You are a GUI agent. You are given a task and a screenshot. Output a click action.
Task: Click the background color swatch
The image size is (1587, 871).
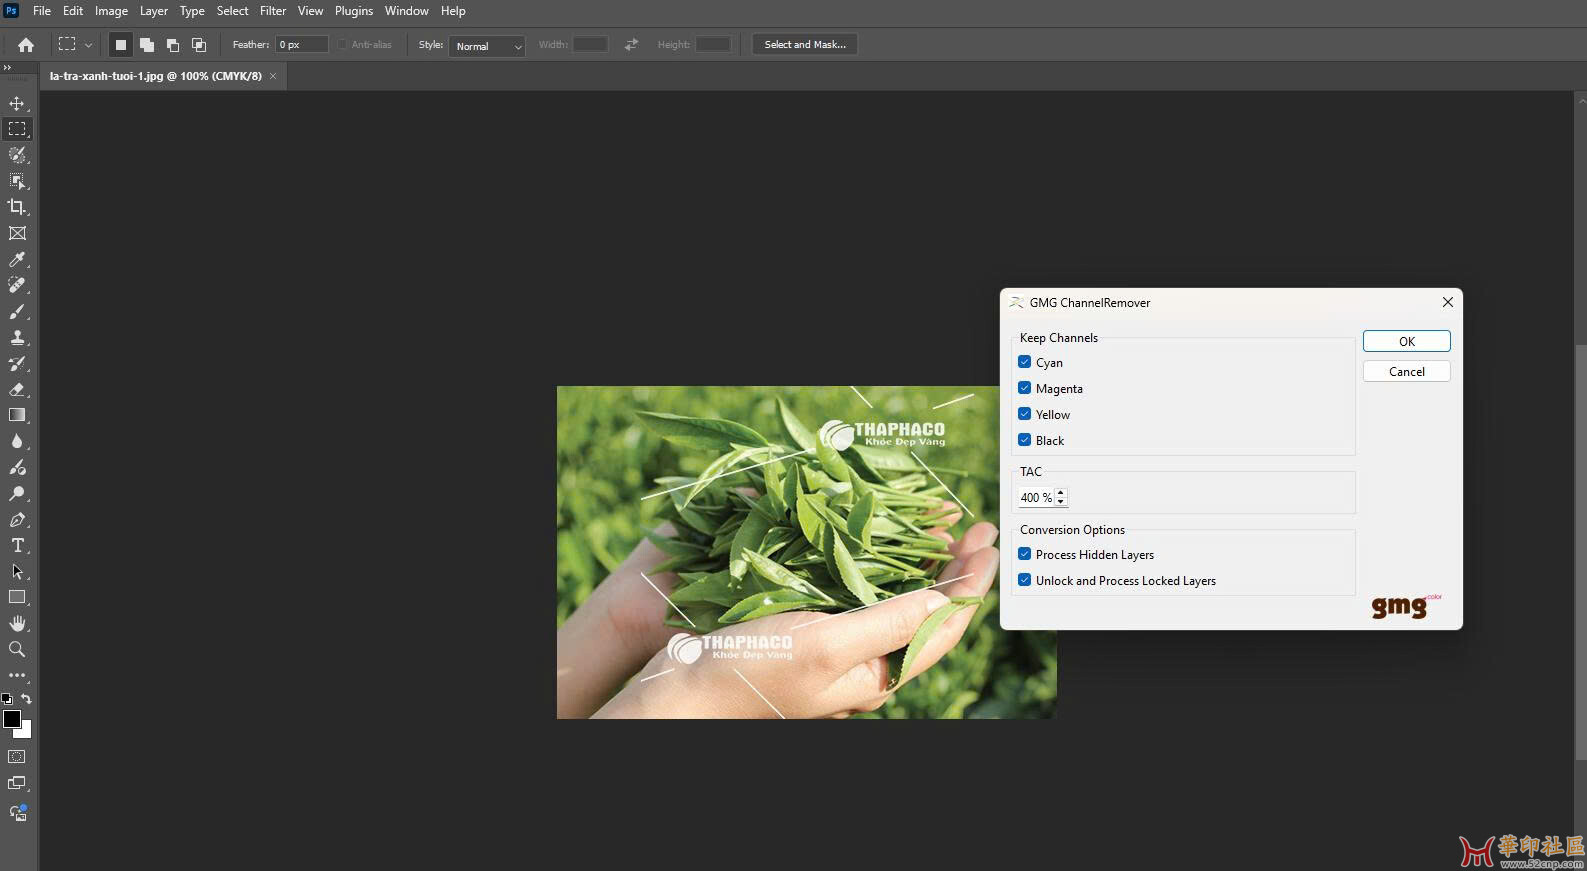pyautogui.click(x=25, y=731)
